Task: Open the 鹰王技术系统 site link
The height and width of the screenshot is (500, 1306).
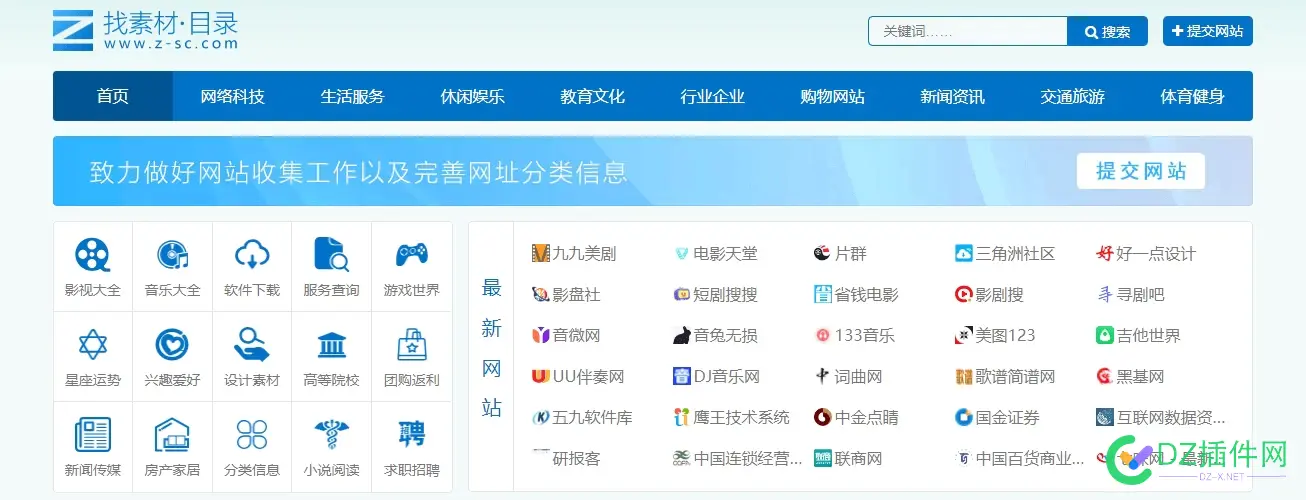Action: tap(742, 417)
